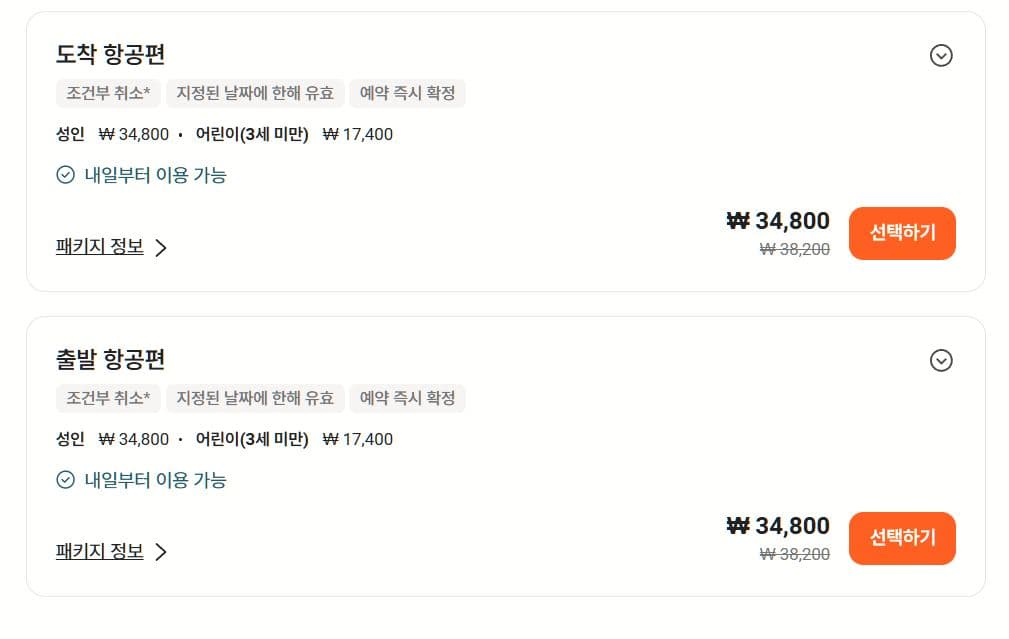
Task: Click the checkmark circle icon next to 내일부터 이용 가능 in arrival card
Action: point(62,174)
